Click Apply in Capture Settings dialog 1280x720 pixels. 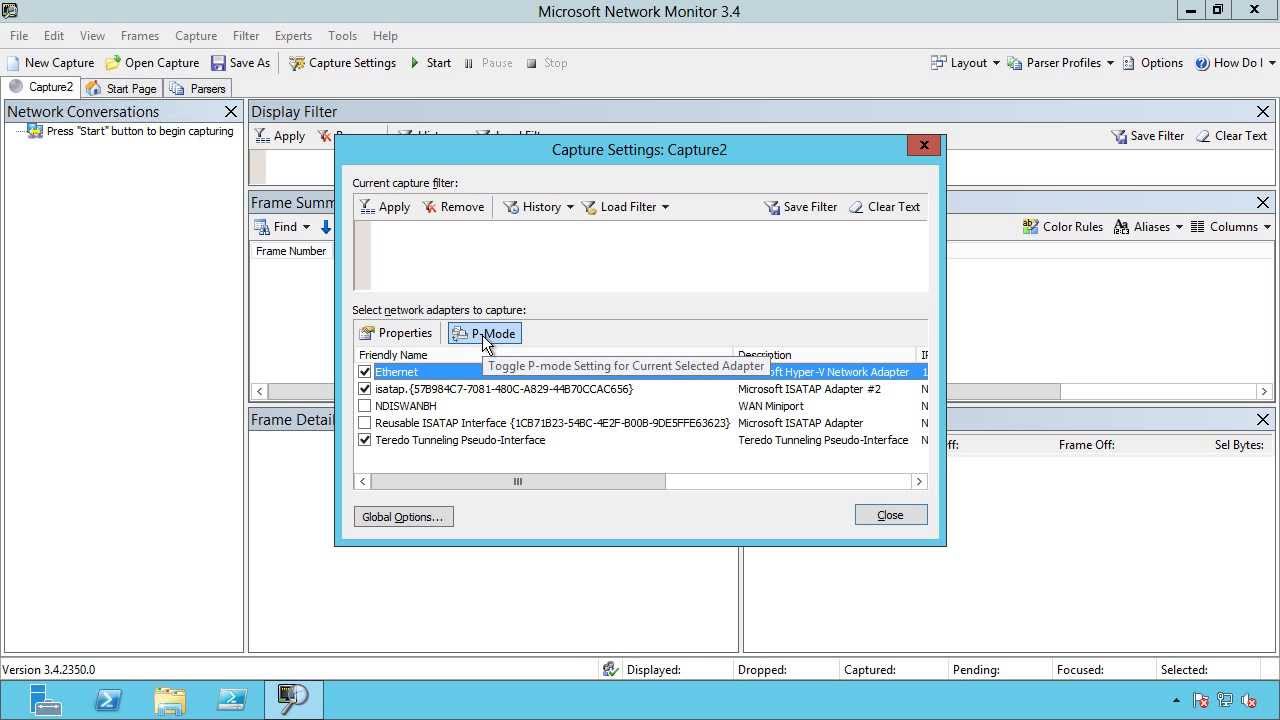(x=385, y=207)
